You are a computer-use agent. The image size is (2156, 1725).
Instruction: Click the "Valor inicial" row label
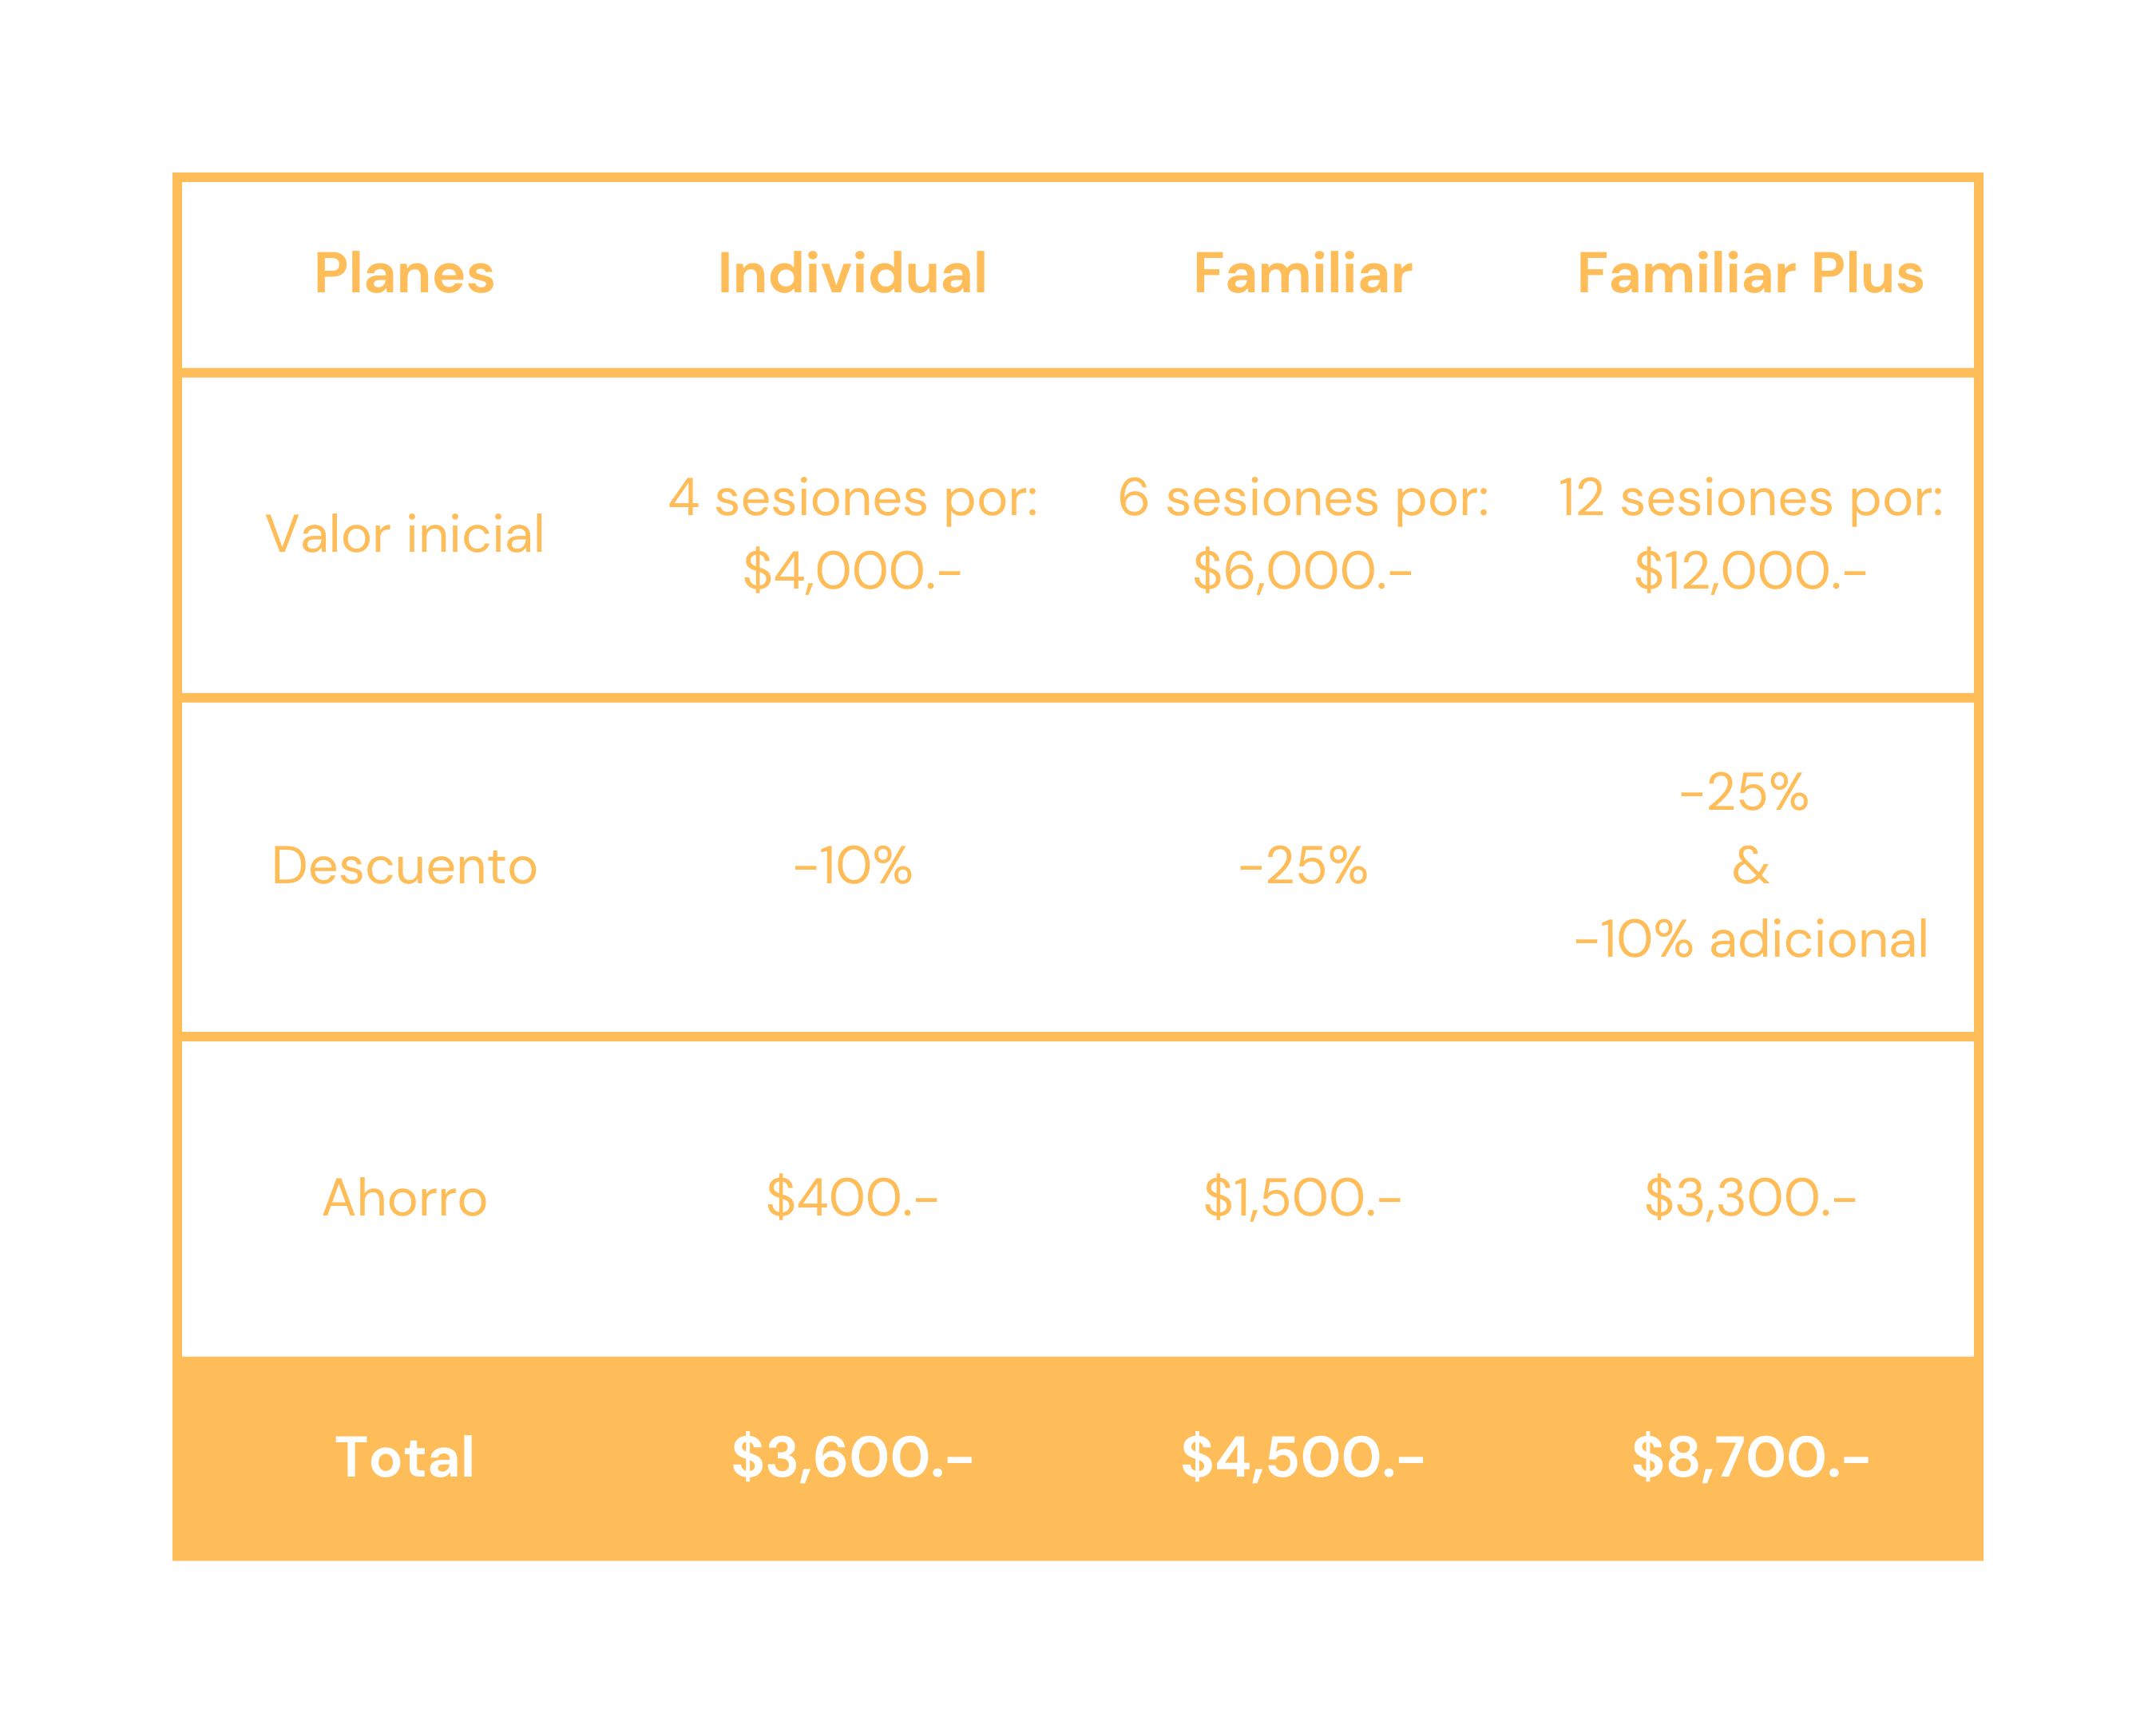pyautogui.click(x=404, y=534)
